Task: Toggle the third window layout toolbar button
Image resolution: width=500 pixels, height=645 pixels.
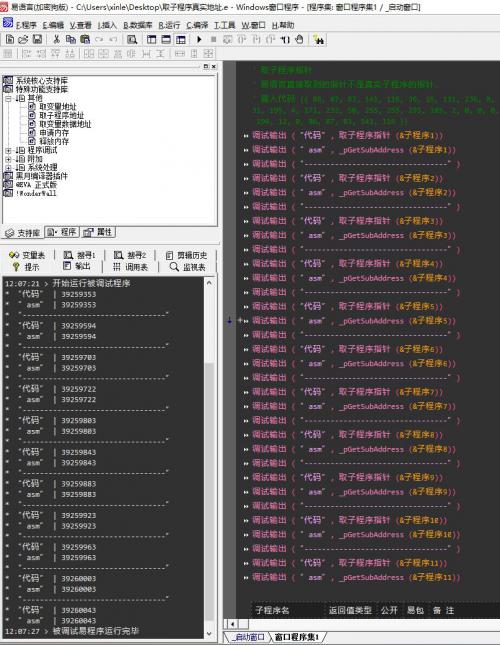Action: [x=181, y=39]
